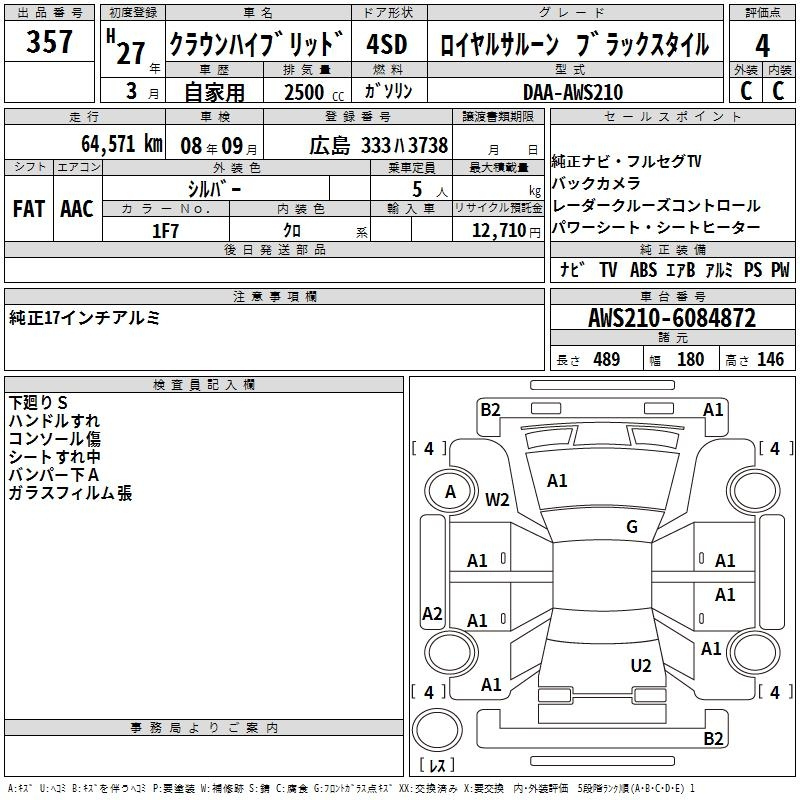The image size is (800, 800).
Task: Click sales point 純正ナビ・フルセグTV
Action: coord(627,162)
